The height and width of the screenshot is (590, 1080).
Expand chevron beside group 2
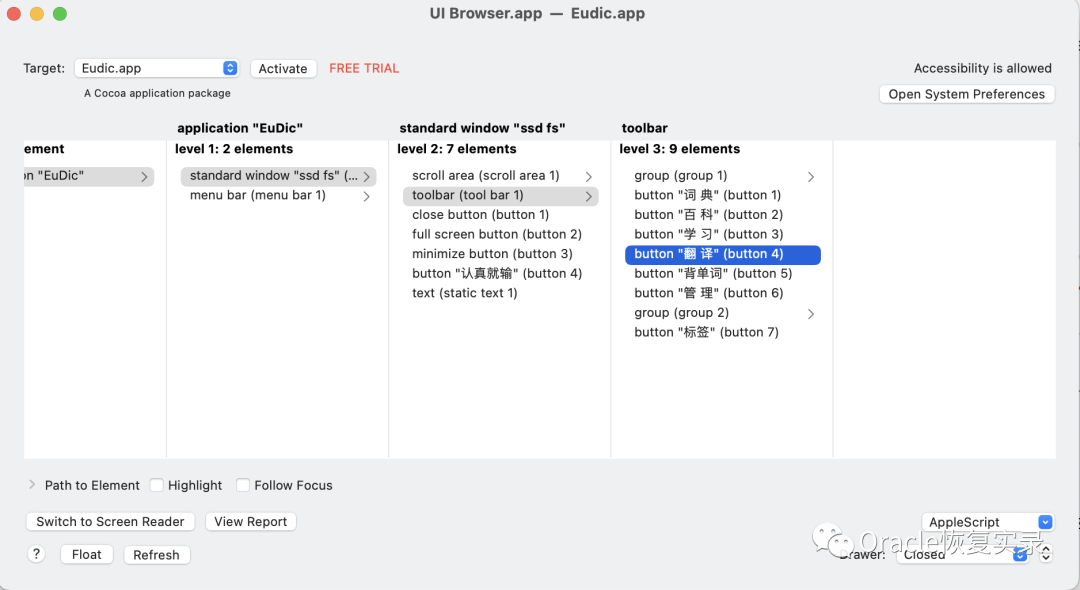(811, 314)
